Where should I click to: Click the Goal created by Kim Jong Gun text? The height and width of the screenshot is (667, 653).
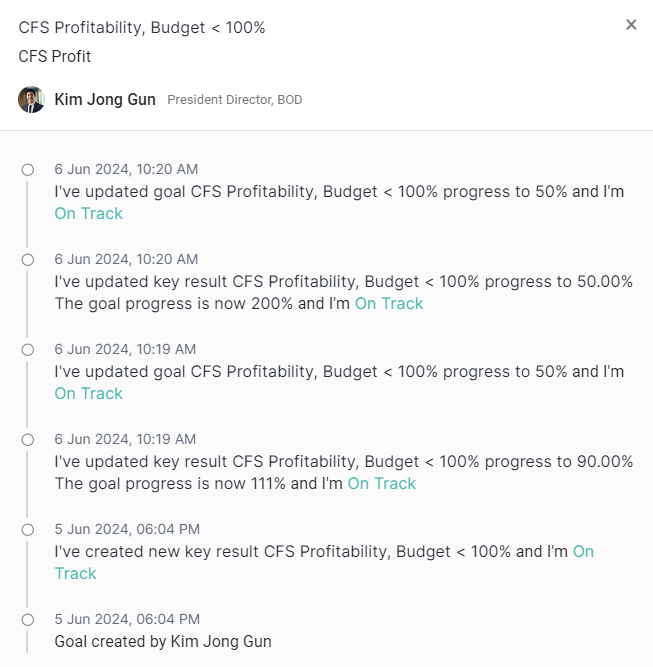coord(163,641)
